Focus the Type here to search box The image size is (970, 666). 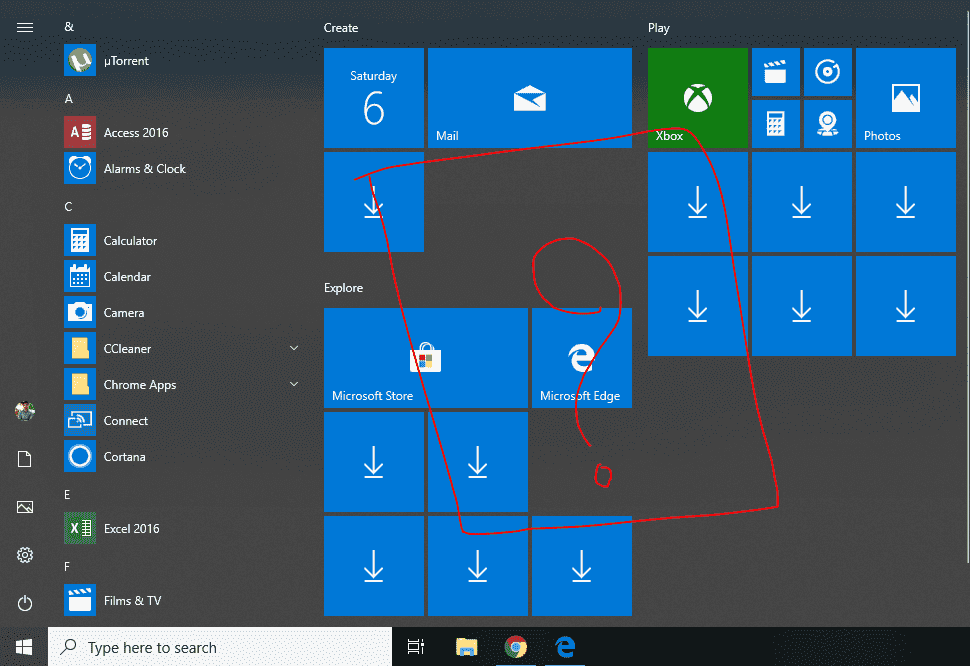220,647
